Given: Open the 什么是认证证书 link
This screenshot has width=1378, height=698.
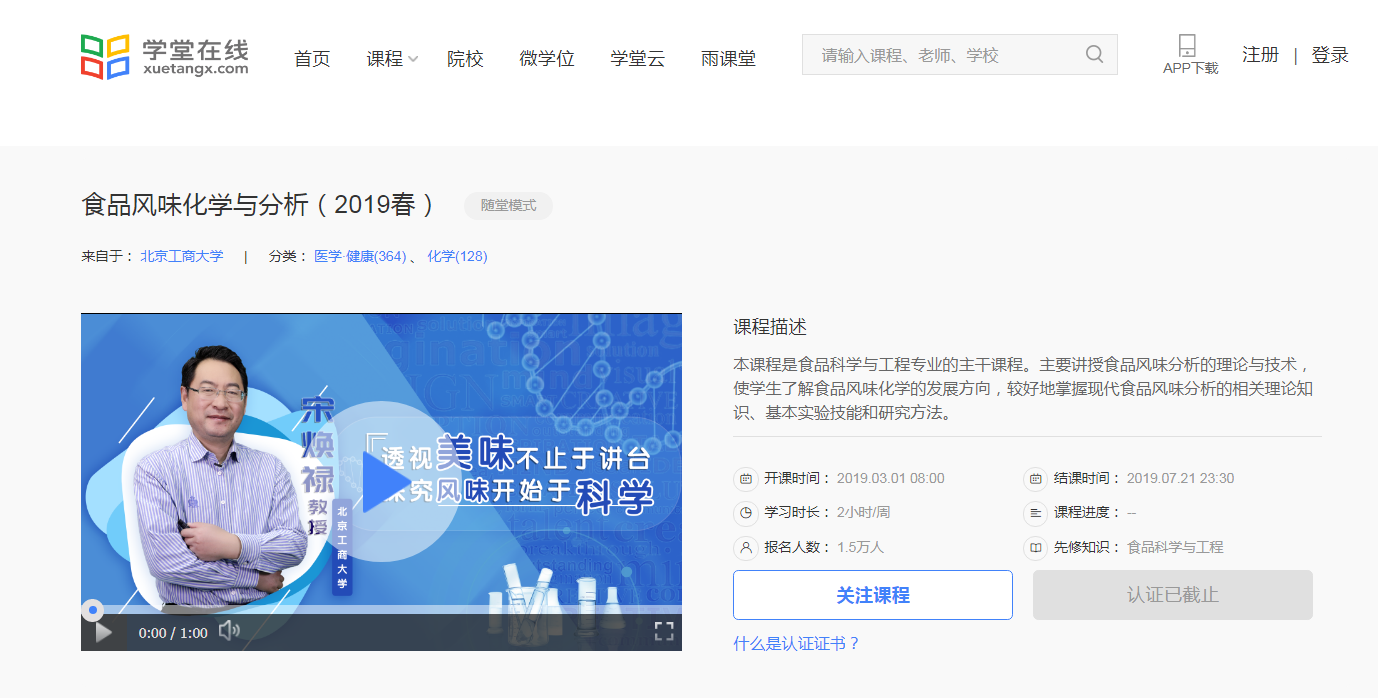Looking at the screenshot, I should 796,644.
